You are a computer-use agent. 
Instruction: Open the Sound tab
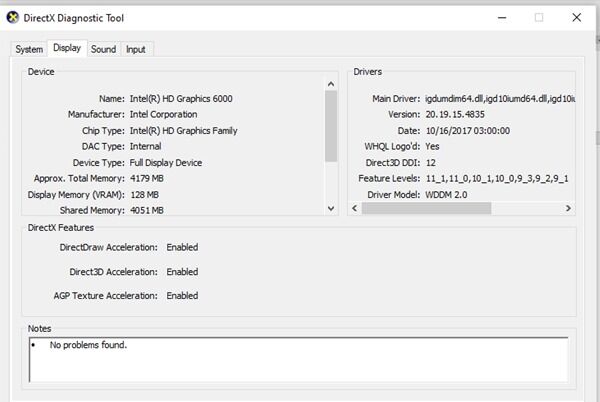pos(103,49)
